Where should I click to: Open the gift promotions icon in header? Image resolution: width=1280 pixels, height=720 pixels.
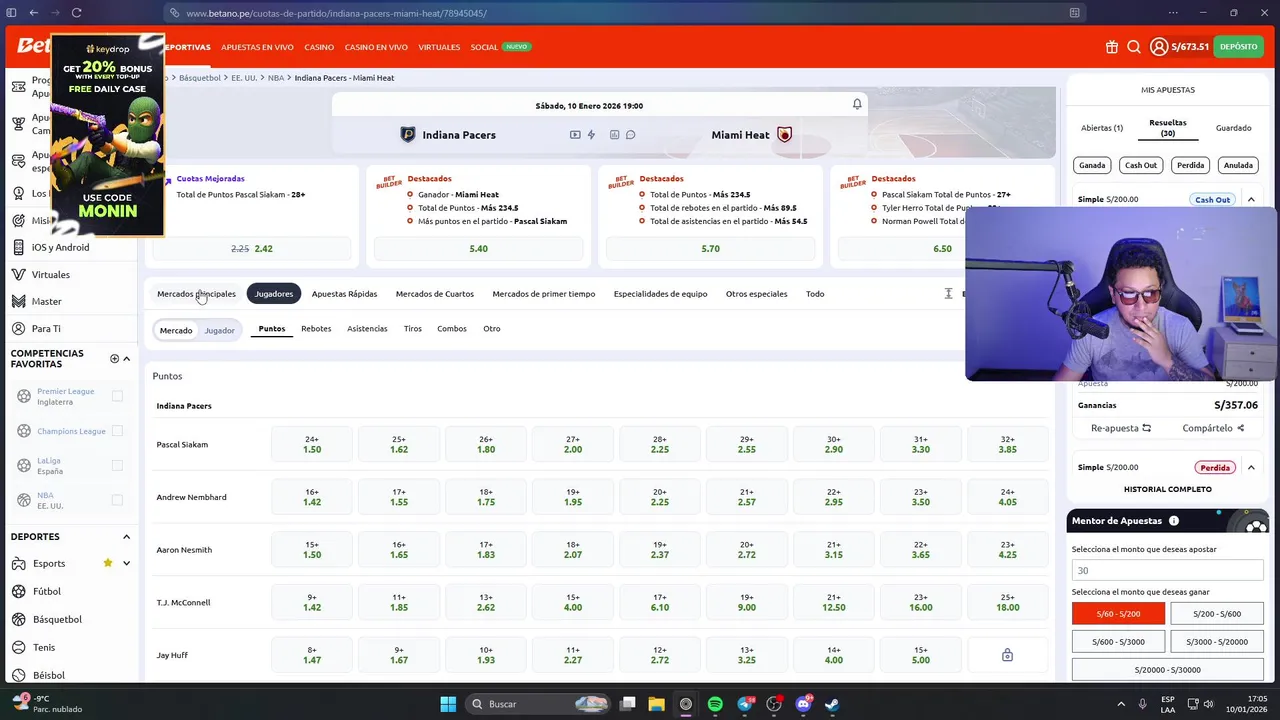click(1112, 47)
